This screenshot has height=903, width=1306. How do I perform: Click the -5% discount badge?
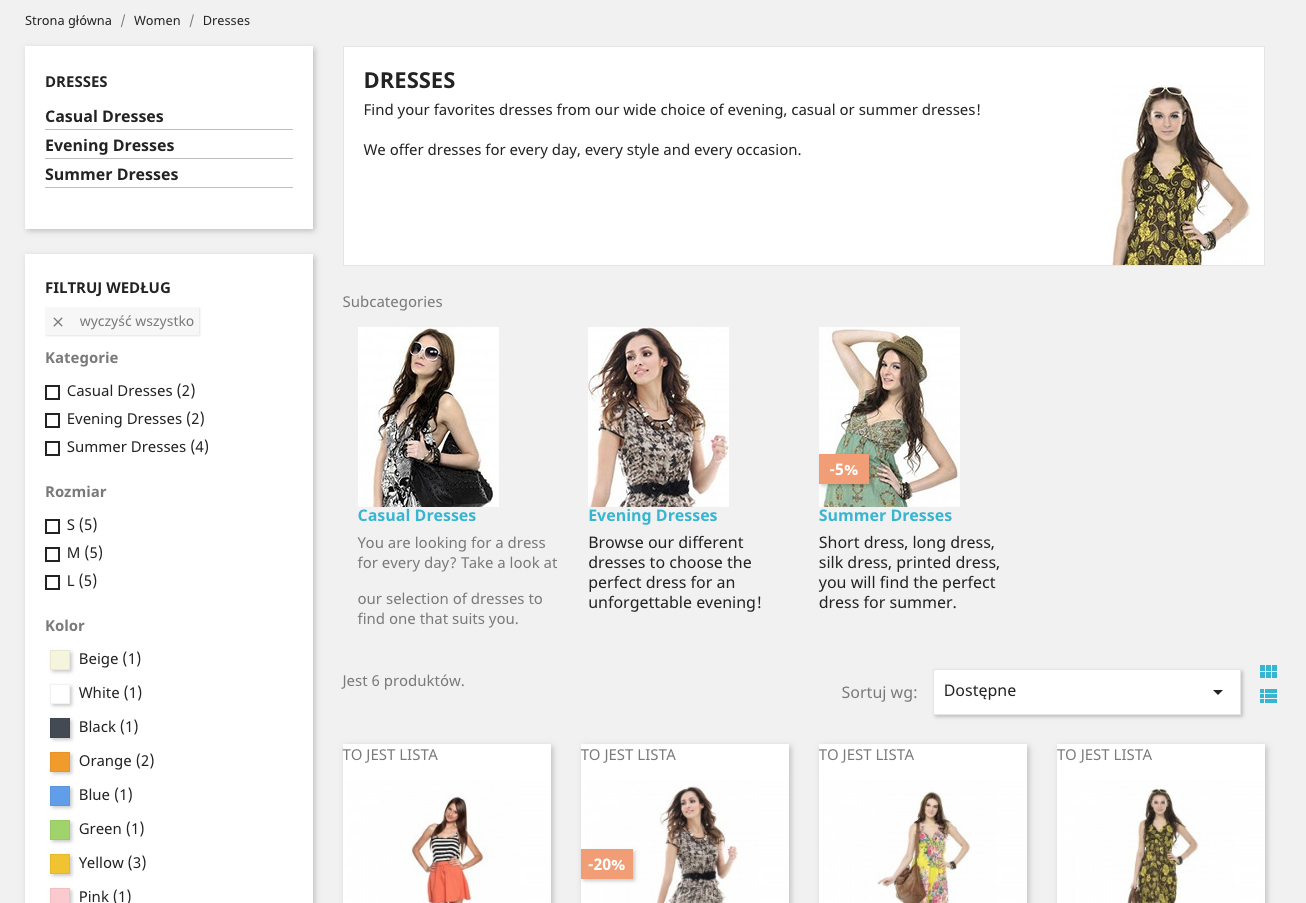(844, 469)
